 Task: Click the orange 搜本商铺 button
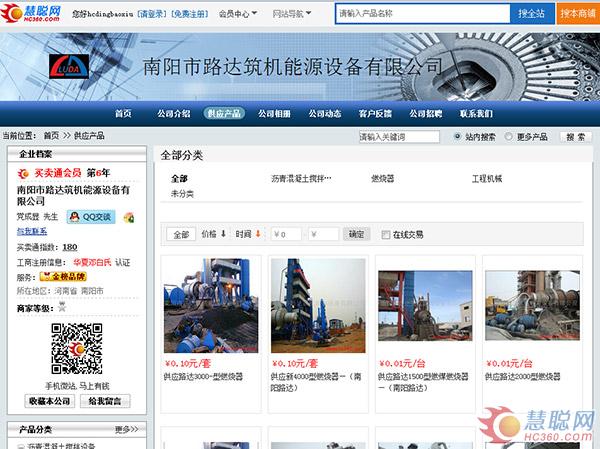coord(578,13)
